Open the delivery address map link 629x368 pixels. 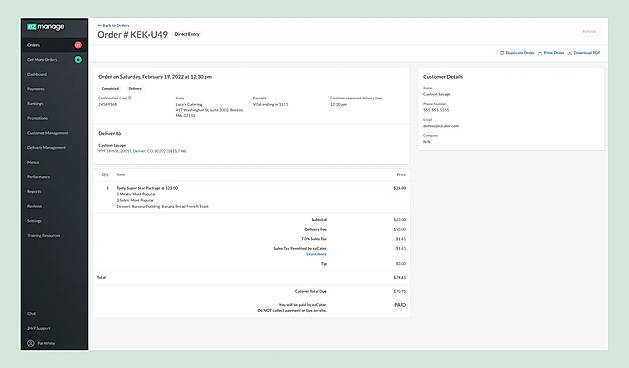coord(142,151)
